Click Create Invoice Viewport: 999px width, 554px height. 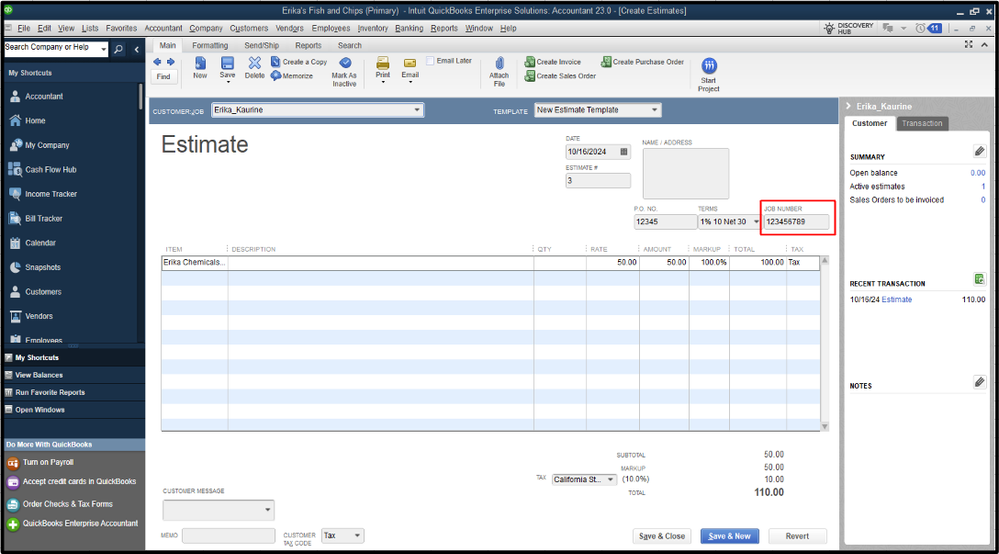click(x=552, y=62)
